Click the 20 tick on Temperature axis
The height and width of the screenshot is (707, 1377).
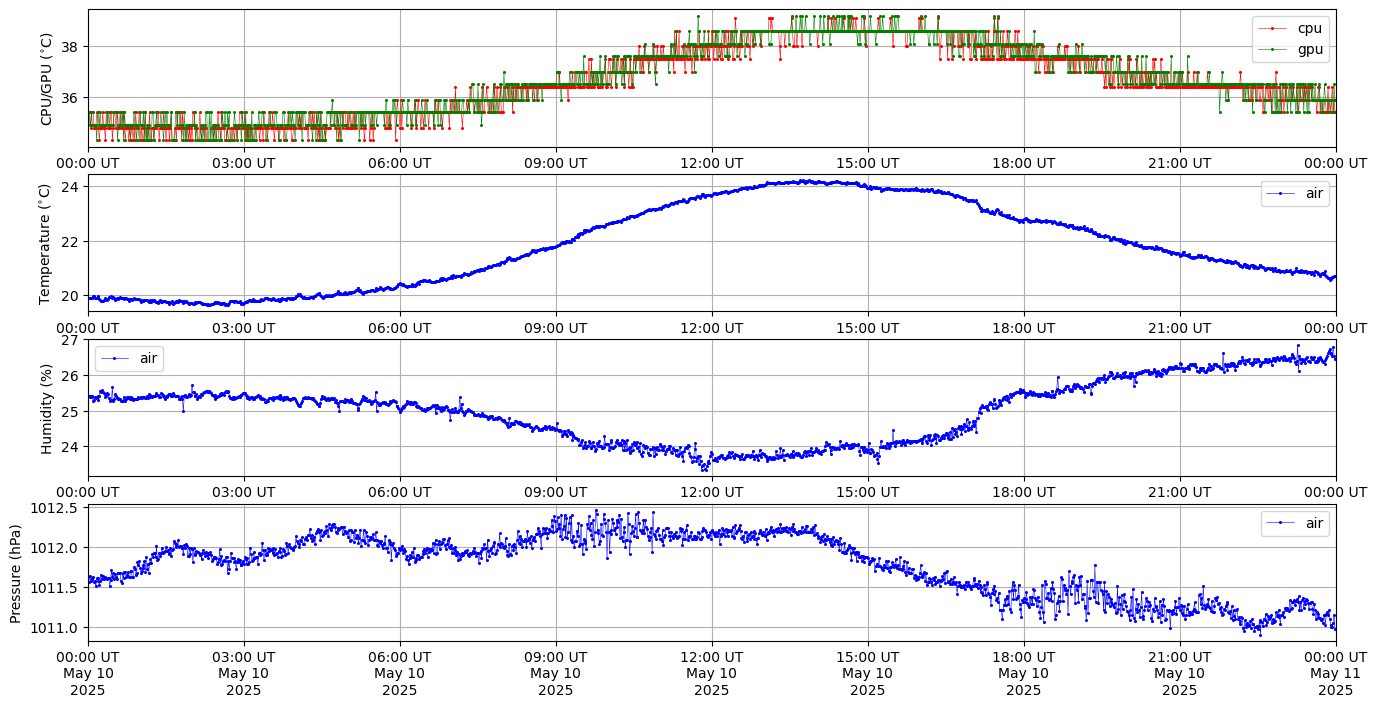pos(72,296)
